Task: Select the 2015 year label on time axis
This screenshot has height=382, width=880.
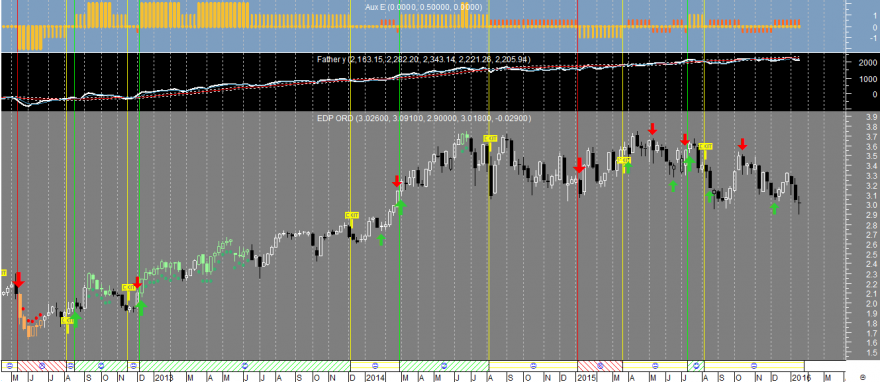Action: tap(586, 378)
